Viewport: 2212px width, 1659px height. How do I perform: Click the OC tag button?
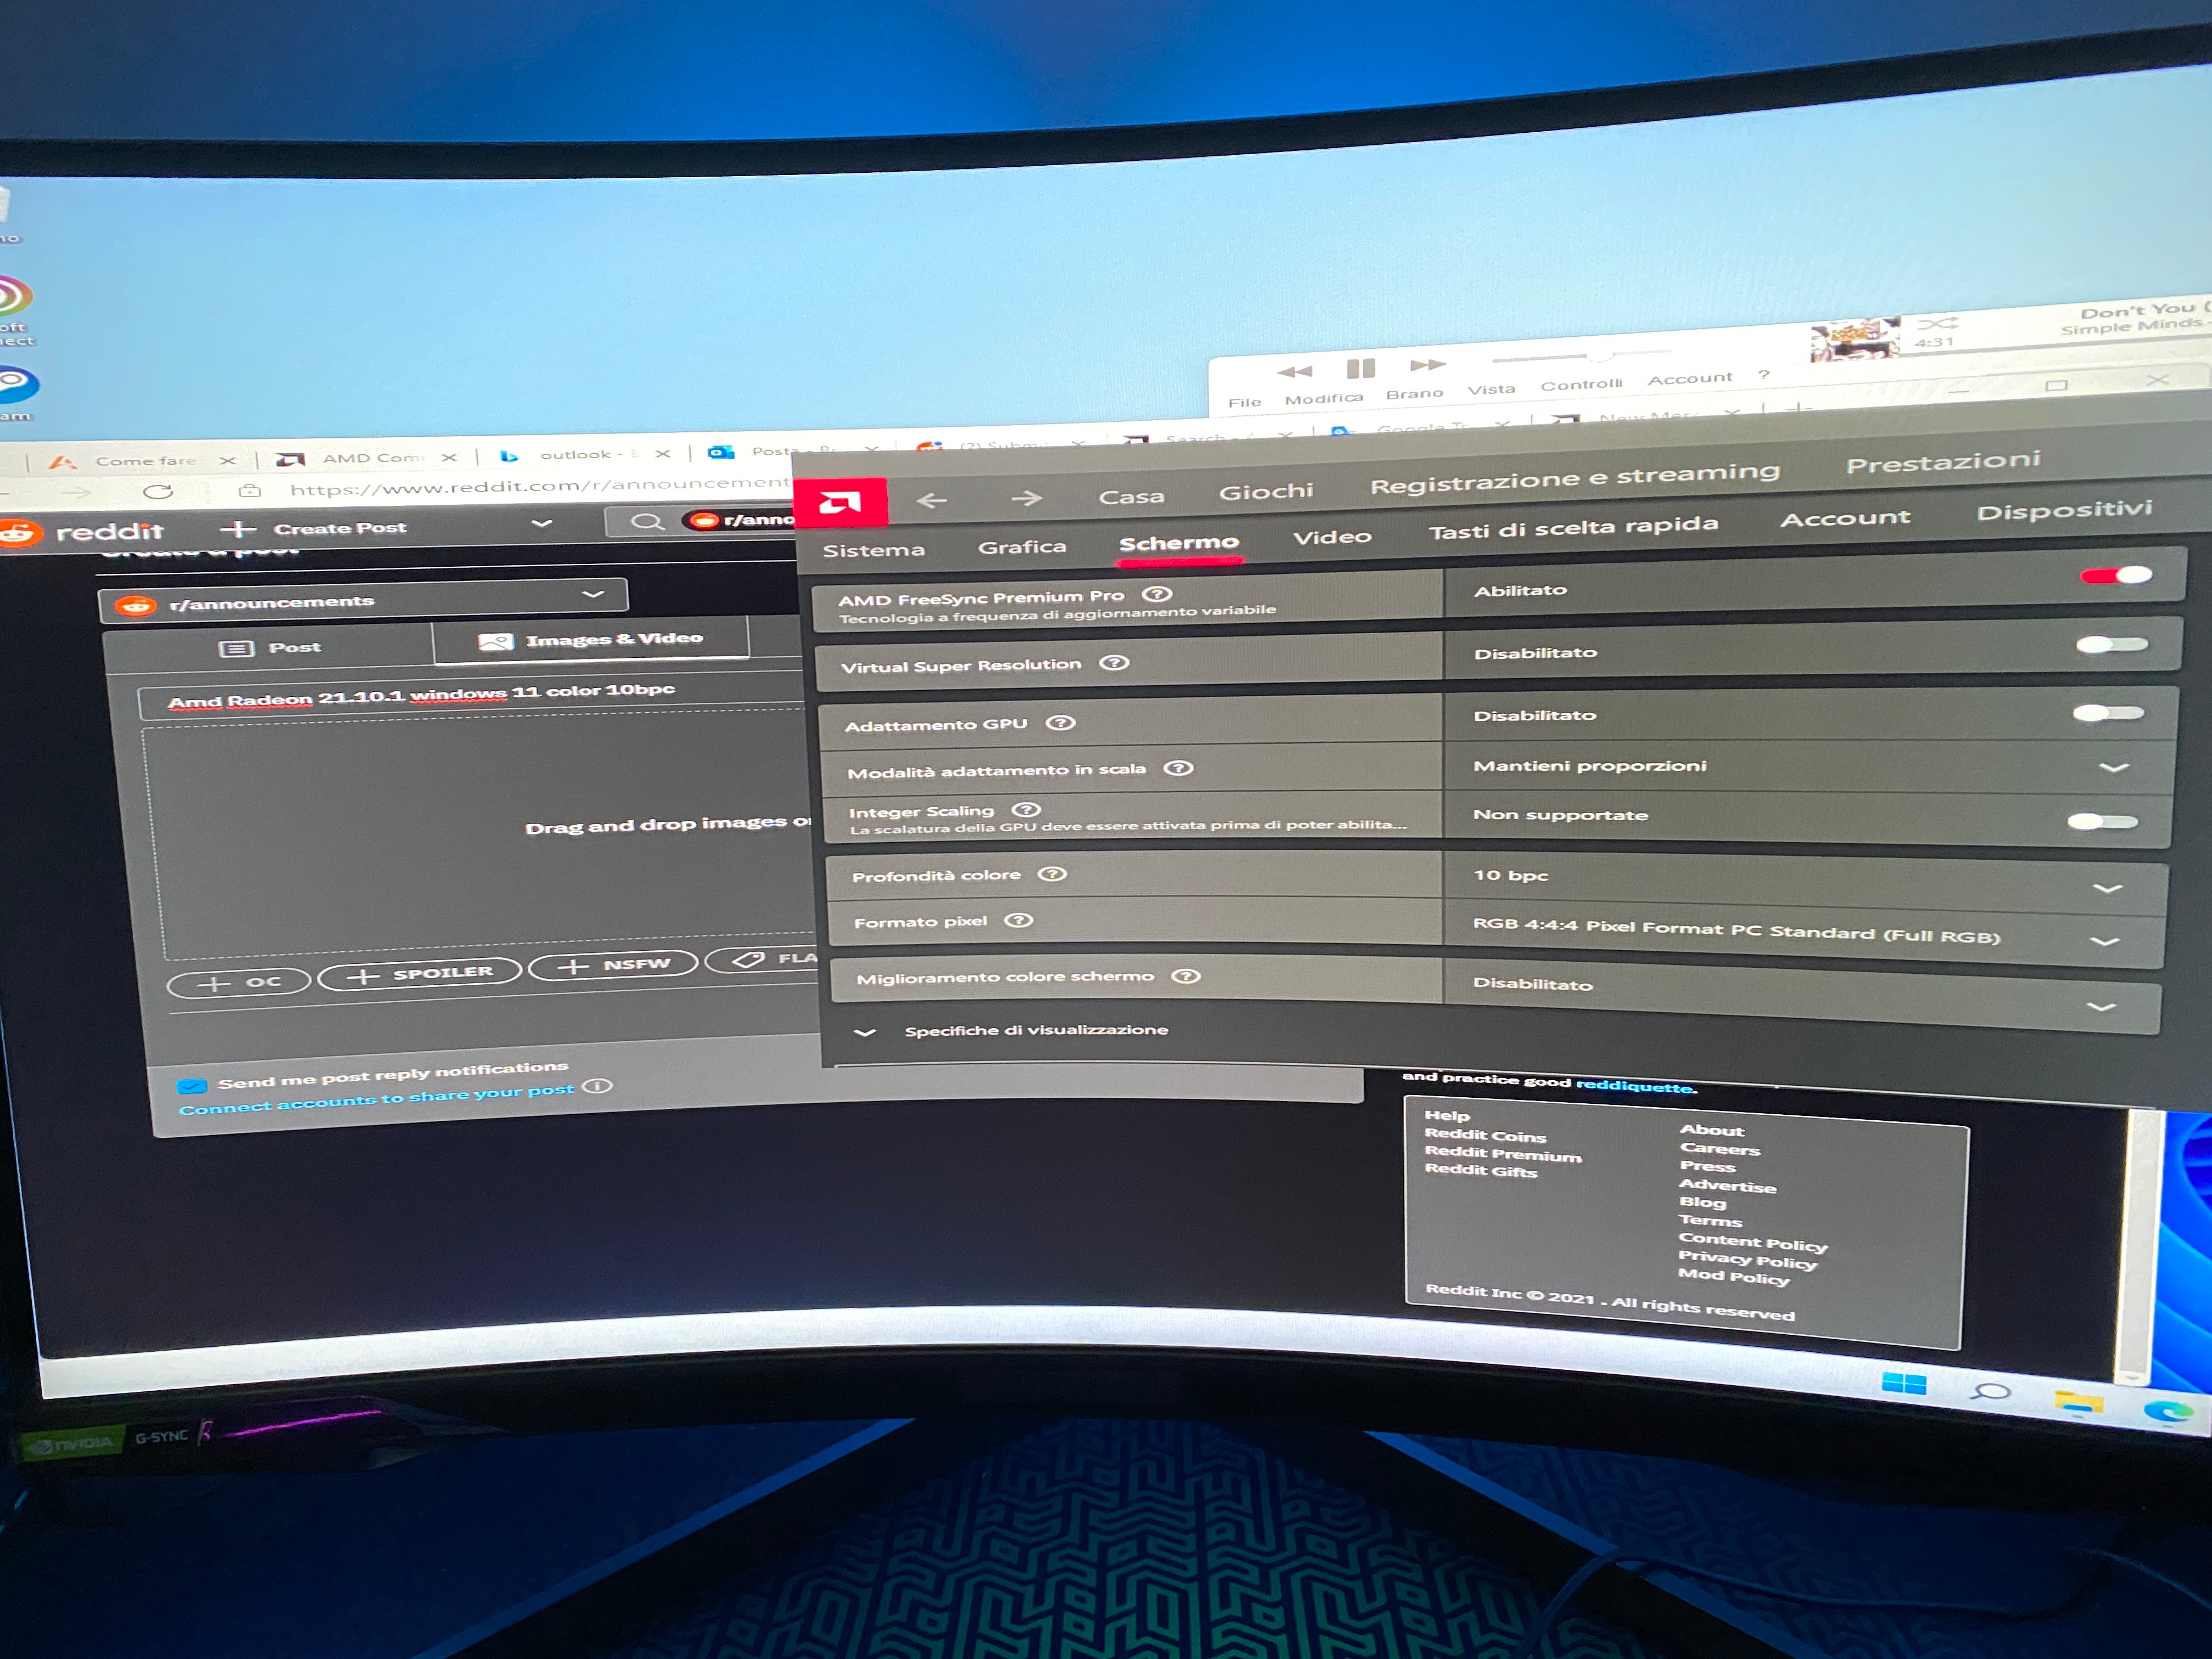click(x=240, y=983)
